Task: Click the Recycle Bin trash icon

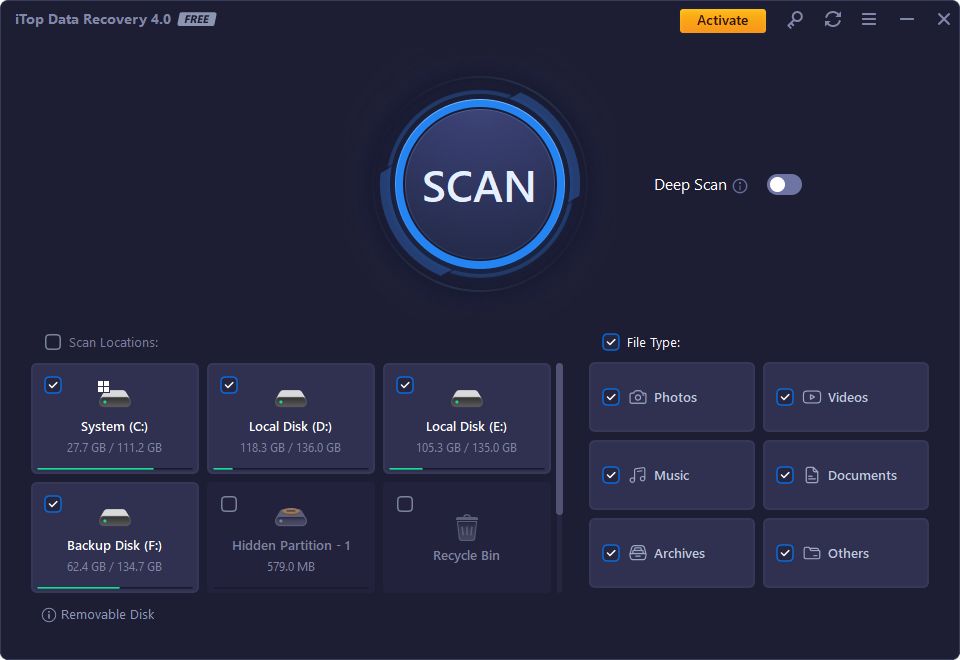Action: (466, 526)
